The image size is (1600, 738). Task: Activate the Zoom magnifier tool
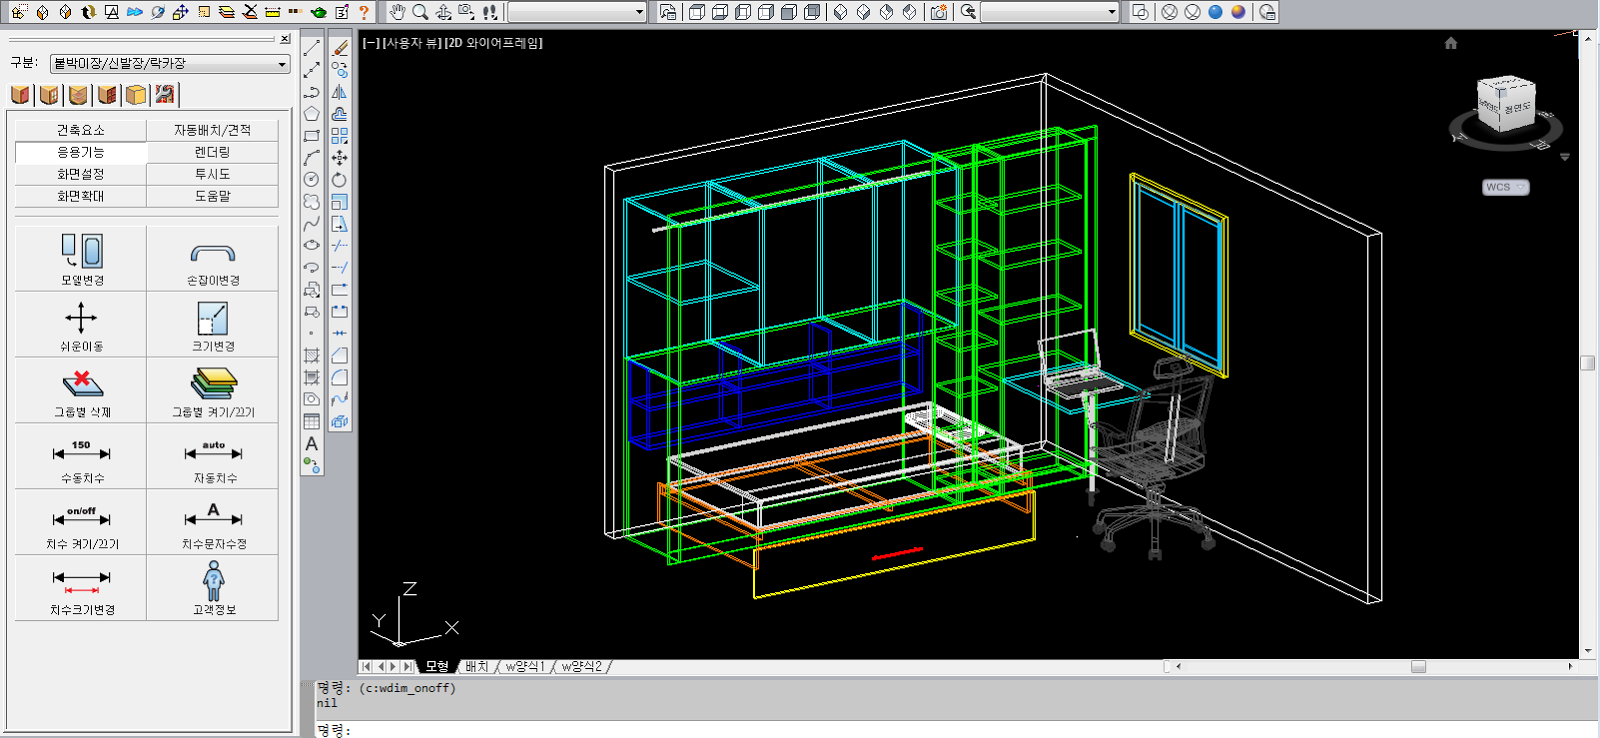click(421, 12)
